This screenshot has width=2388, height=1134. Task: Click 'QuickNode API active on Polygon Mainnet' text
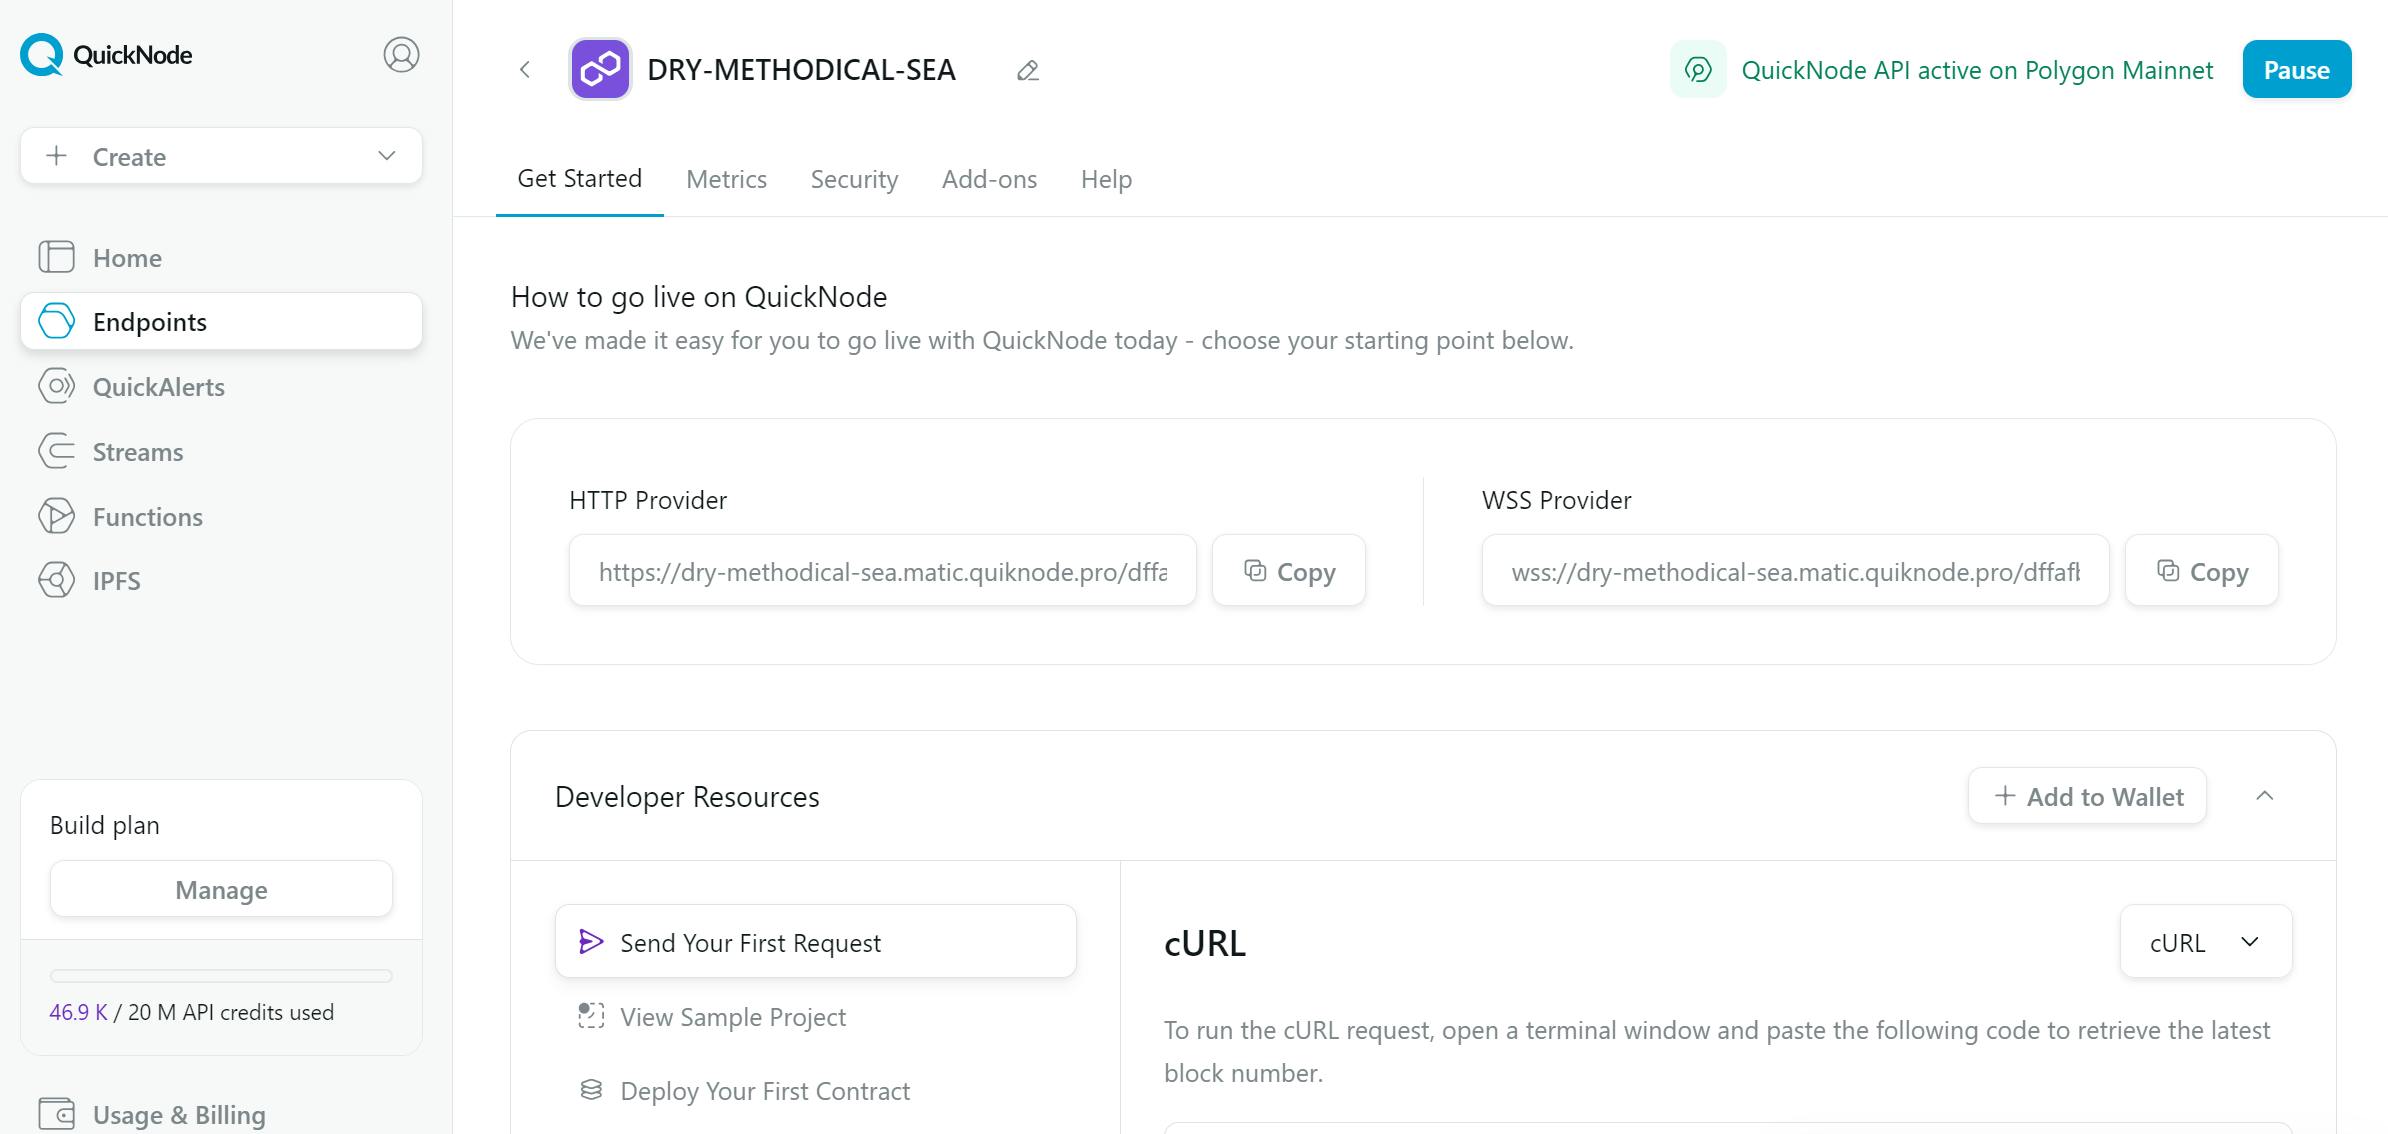[1977, 70]
